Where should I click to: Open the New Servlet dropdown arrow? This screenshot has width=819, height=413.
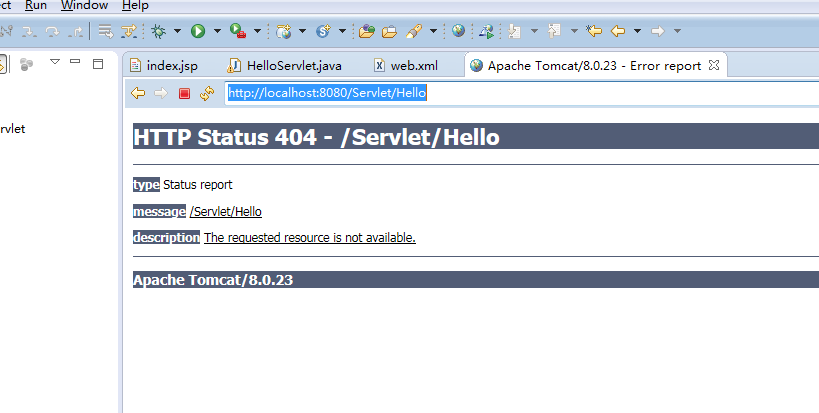(343, 31)
